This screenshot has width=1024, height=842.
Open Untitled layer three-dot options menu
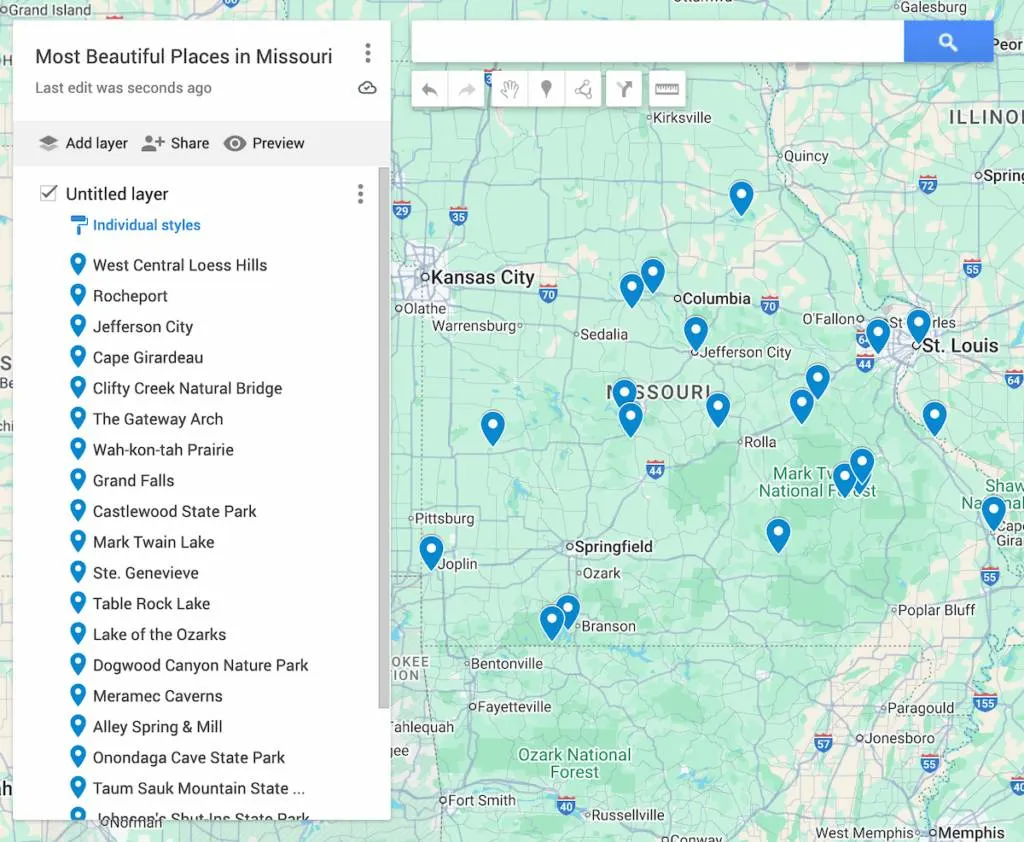pos(360,194)
